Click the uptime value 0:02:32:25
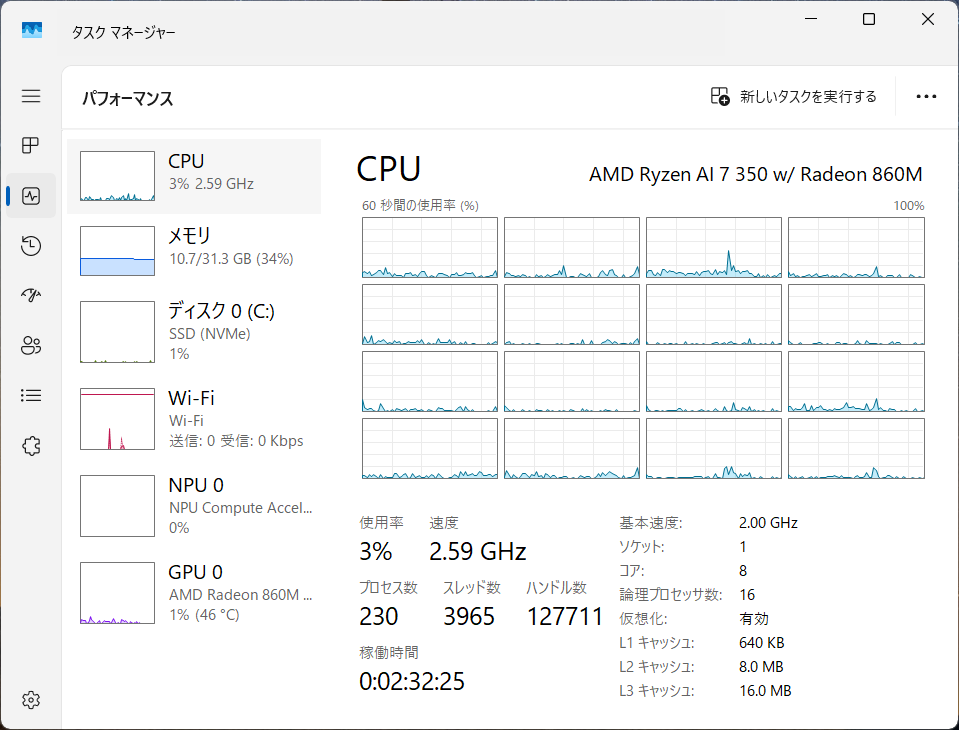Viewport: 959px width, 730px height. (412, 681)
